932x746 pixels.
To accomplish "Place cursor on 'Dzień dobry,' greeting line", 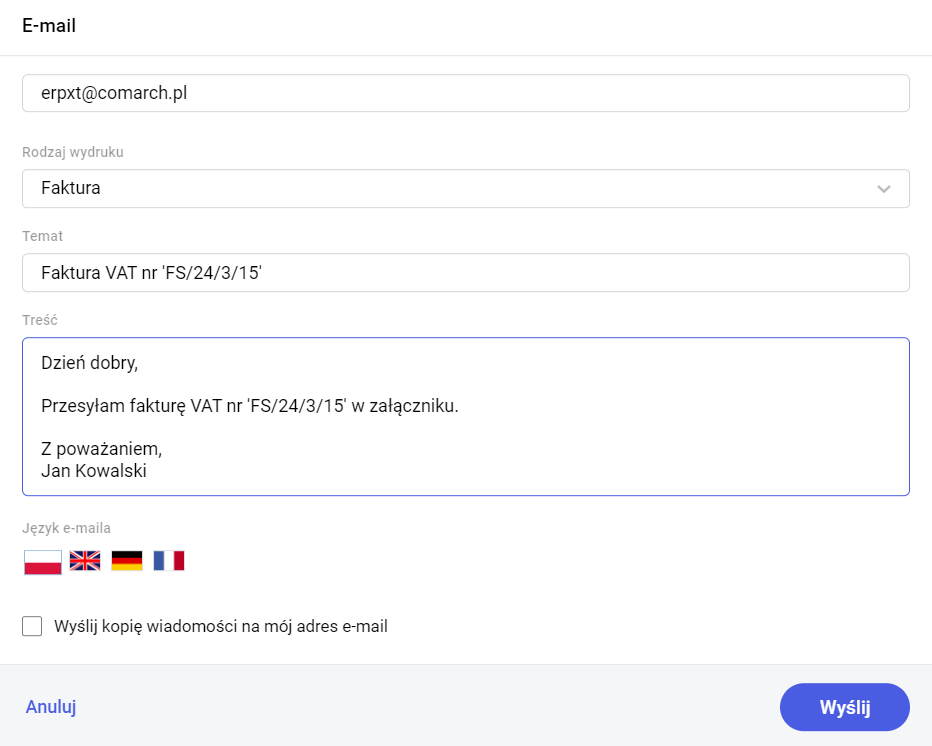I will click(x=89, y=361).
